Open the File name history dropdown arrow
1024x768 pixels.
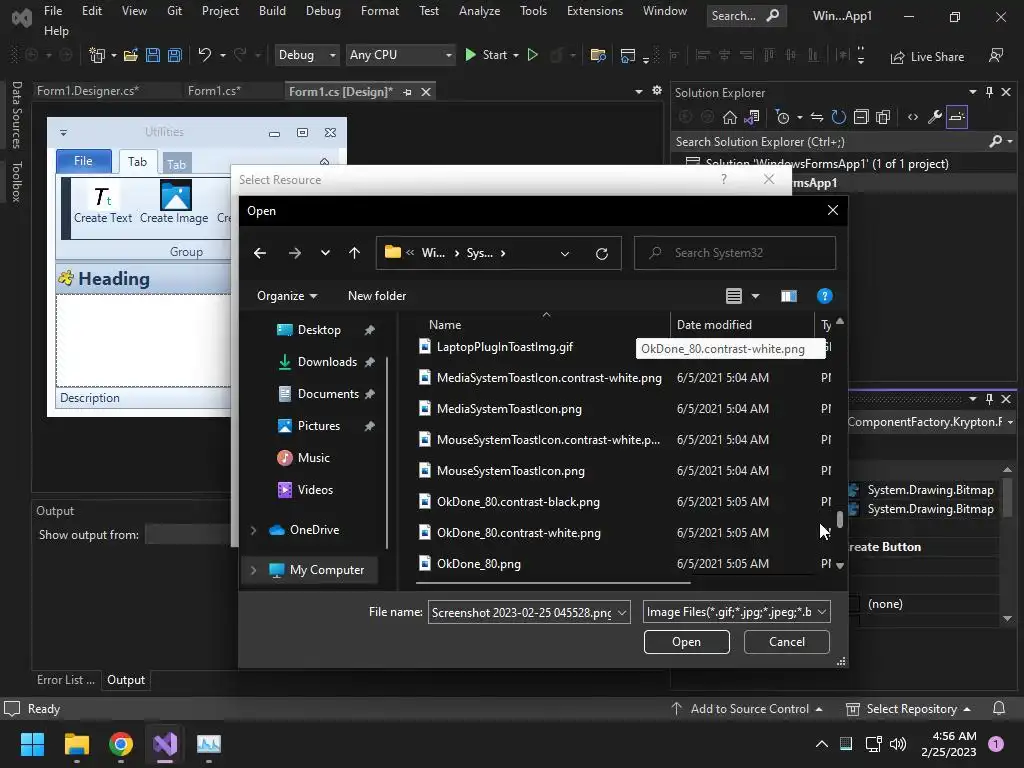622,613
